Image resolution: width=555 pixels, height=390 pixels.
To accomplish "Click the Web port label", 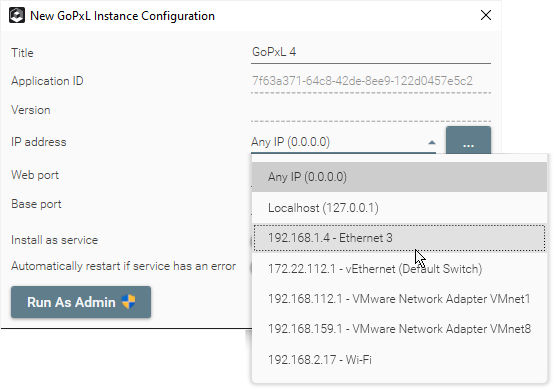I will 35,175.
